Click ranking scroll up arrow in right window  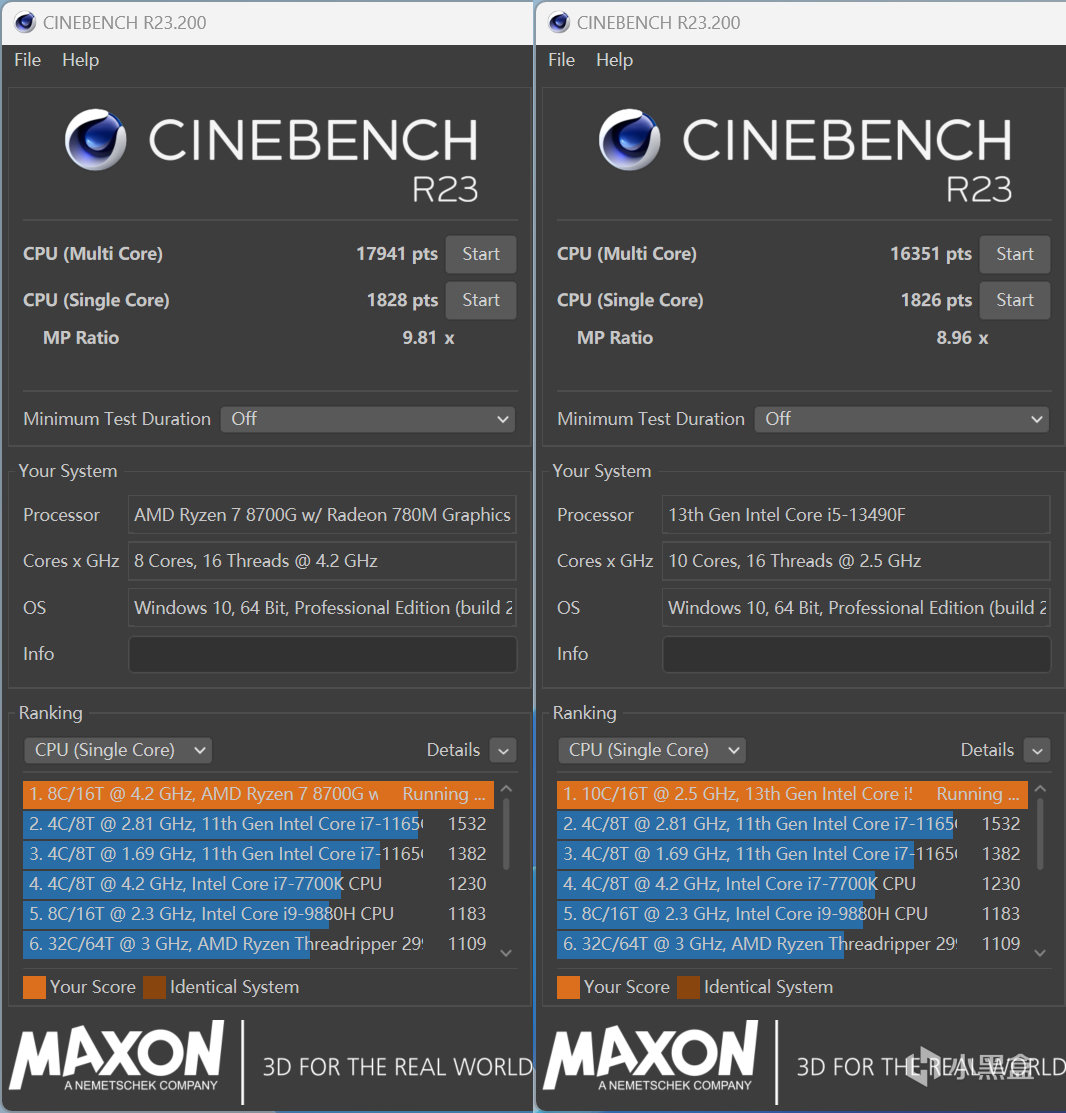[x=1040, y=789]
